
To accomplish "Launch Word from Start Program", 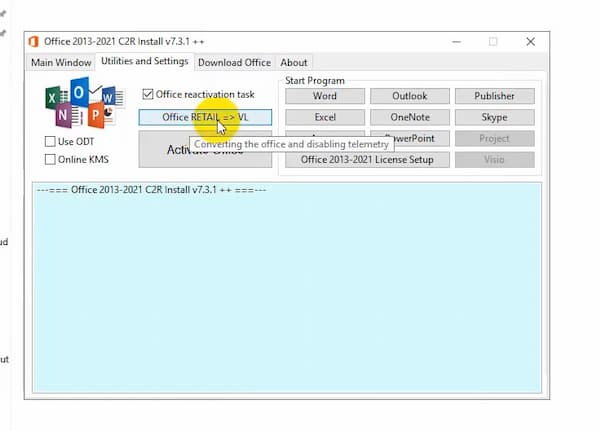I will [325, 96].
